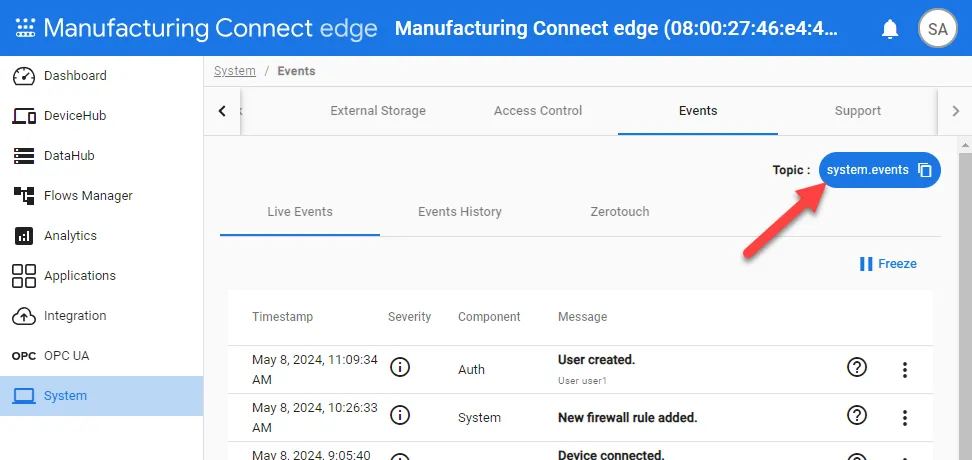Image resolution: width=972 pixels, height=460 pixels.
Task: Click the Timestamp column header
Action: coord(283,317)
